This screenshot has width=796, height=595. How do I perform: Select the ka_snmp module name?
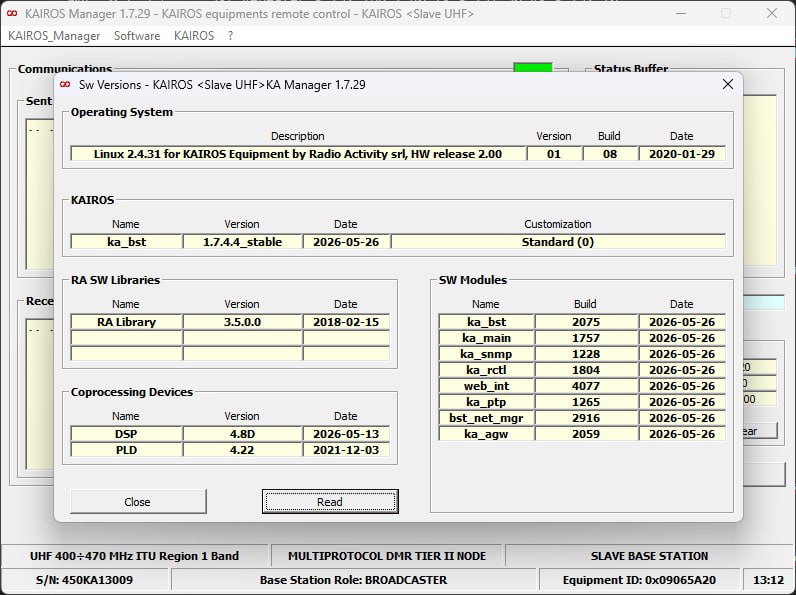pyautogui.click(x=486, y=354)
